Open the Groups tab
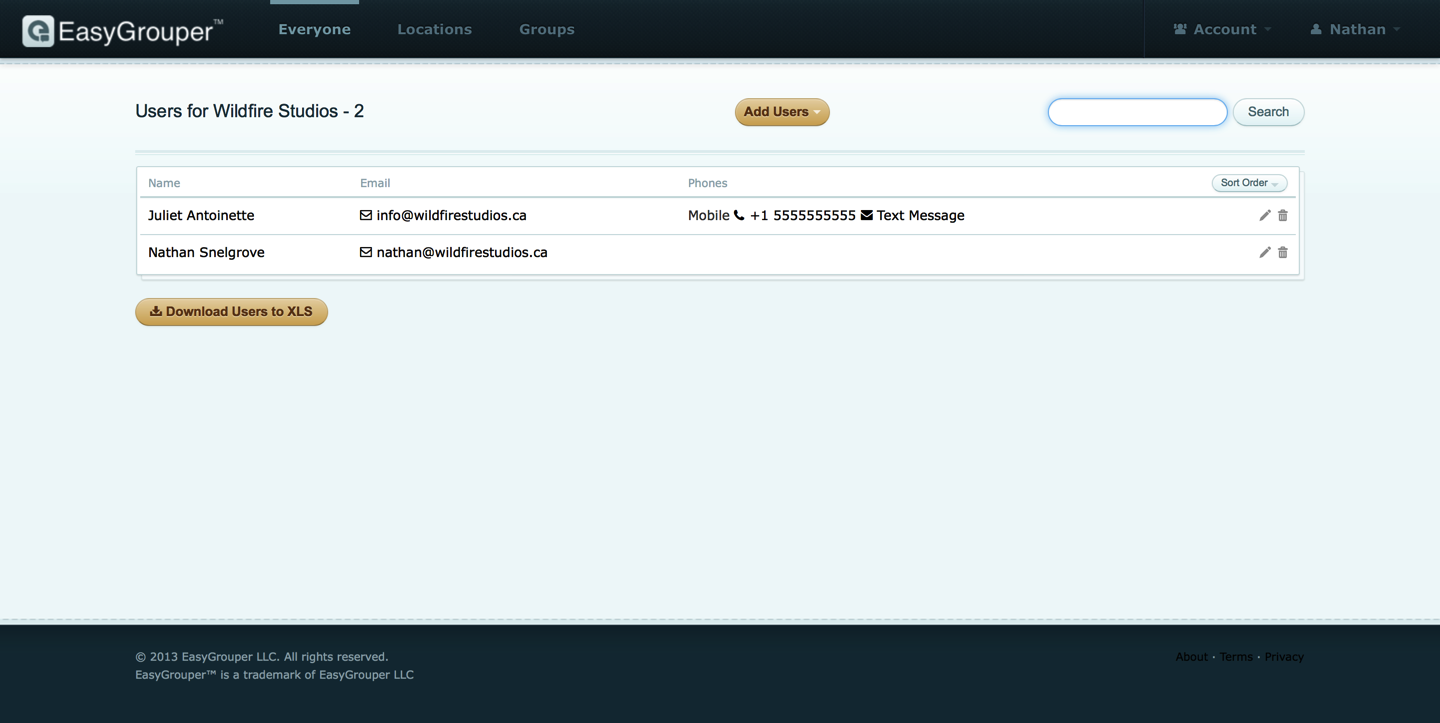The image size is (1440, 723). point(547,29)
